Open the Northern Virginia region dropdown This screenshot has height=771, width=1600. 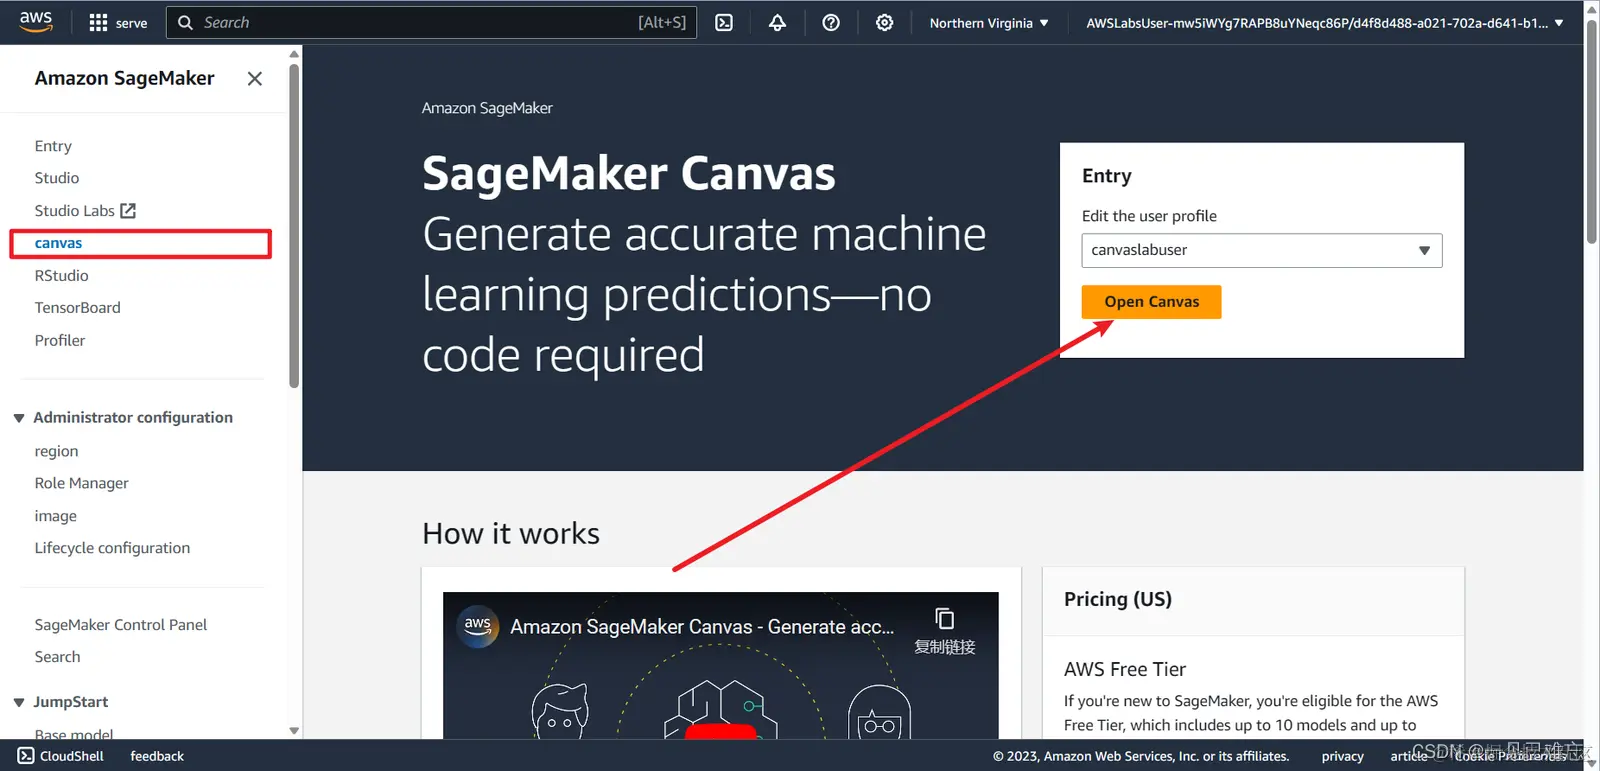[989, 23]
